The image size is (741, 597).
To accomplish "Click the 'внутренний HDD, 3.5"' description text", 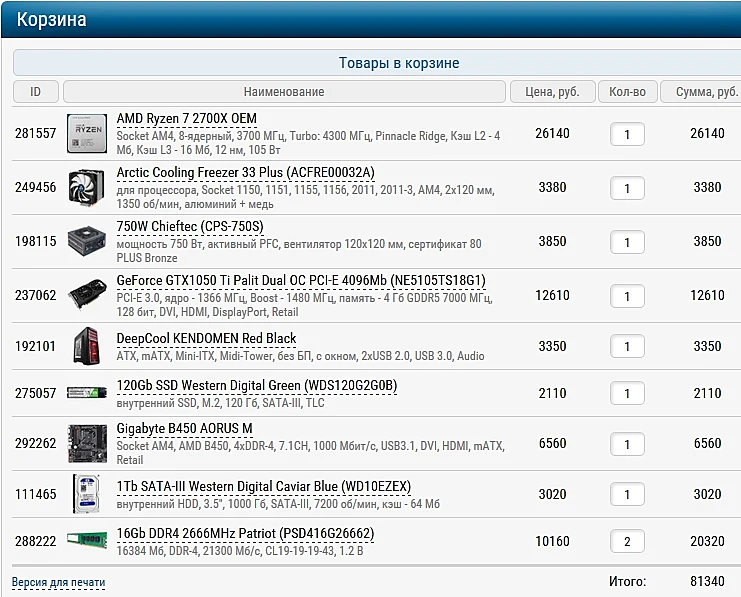I will coord(278,504).
